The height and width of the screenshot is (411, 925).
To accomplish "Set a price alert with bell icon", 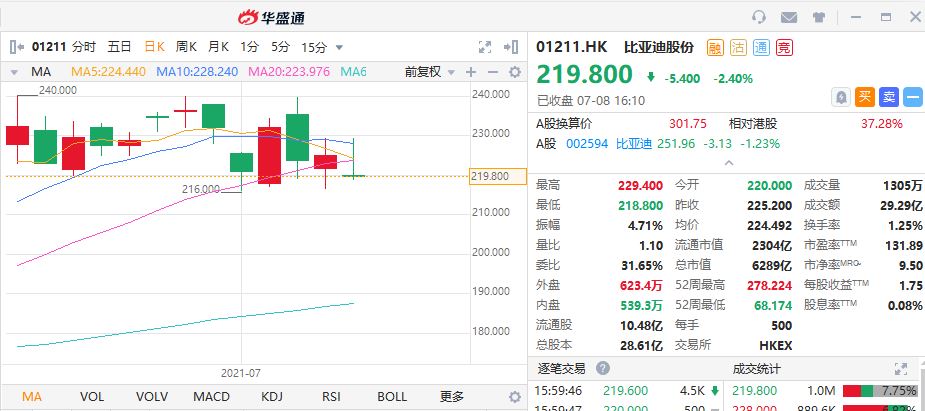I will (x=841, y=97).
